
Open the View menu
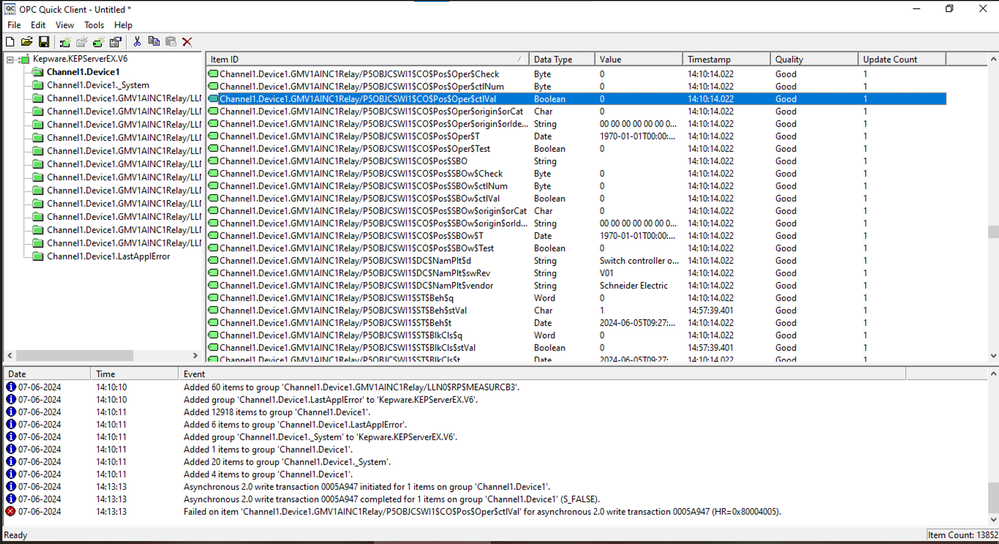click(x=64, y=25)
